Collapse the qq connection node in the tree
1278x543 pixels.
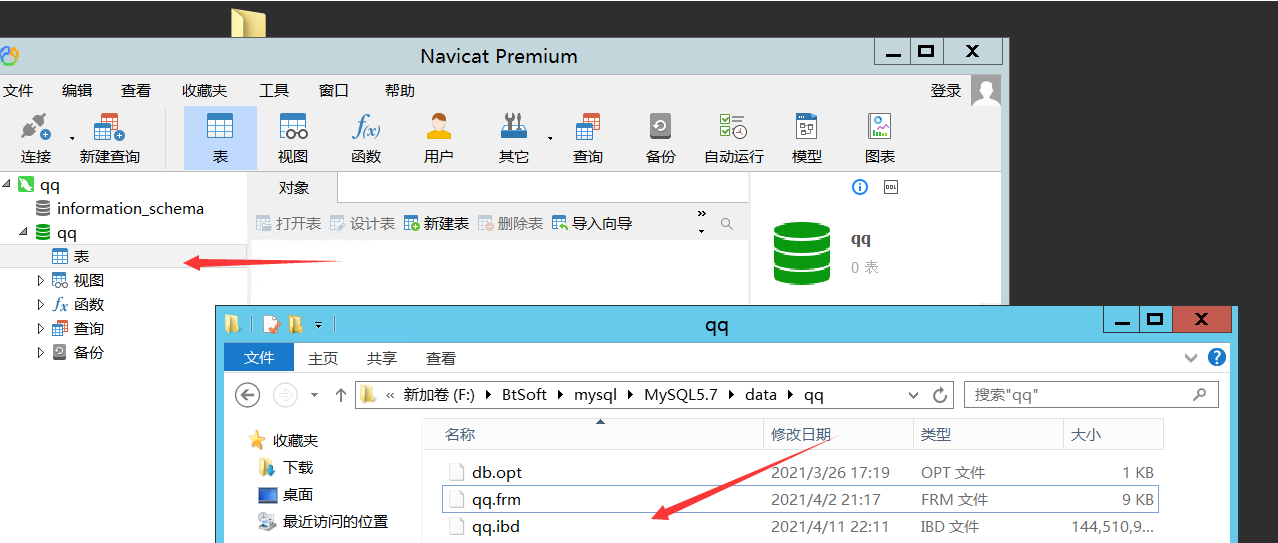point(7,184)
